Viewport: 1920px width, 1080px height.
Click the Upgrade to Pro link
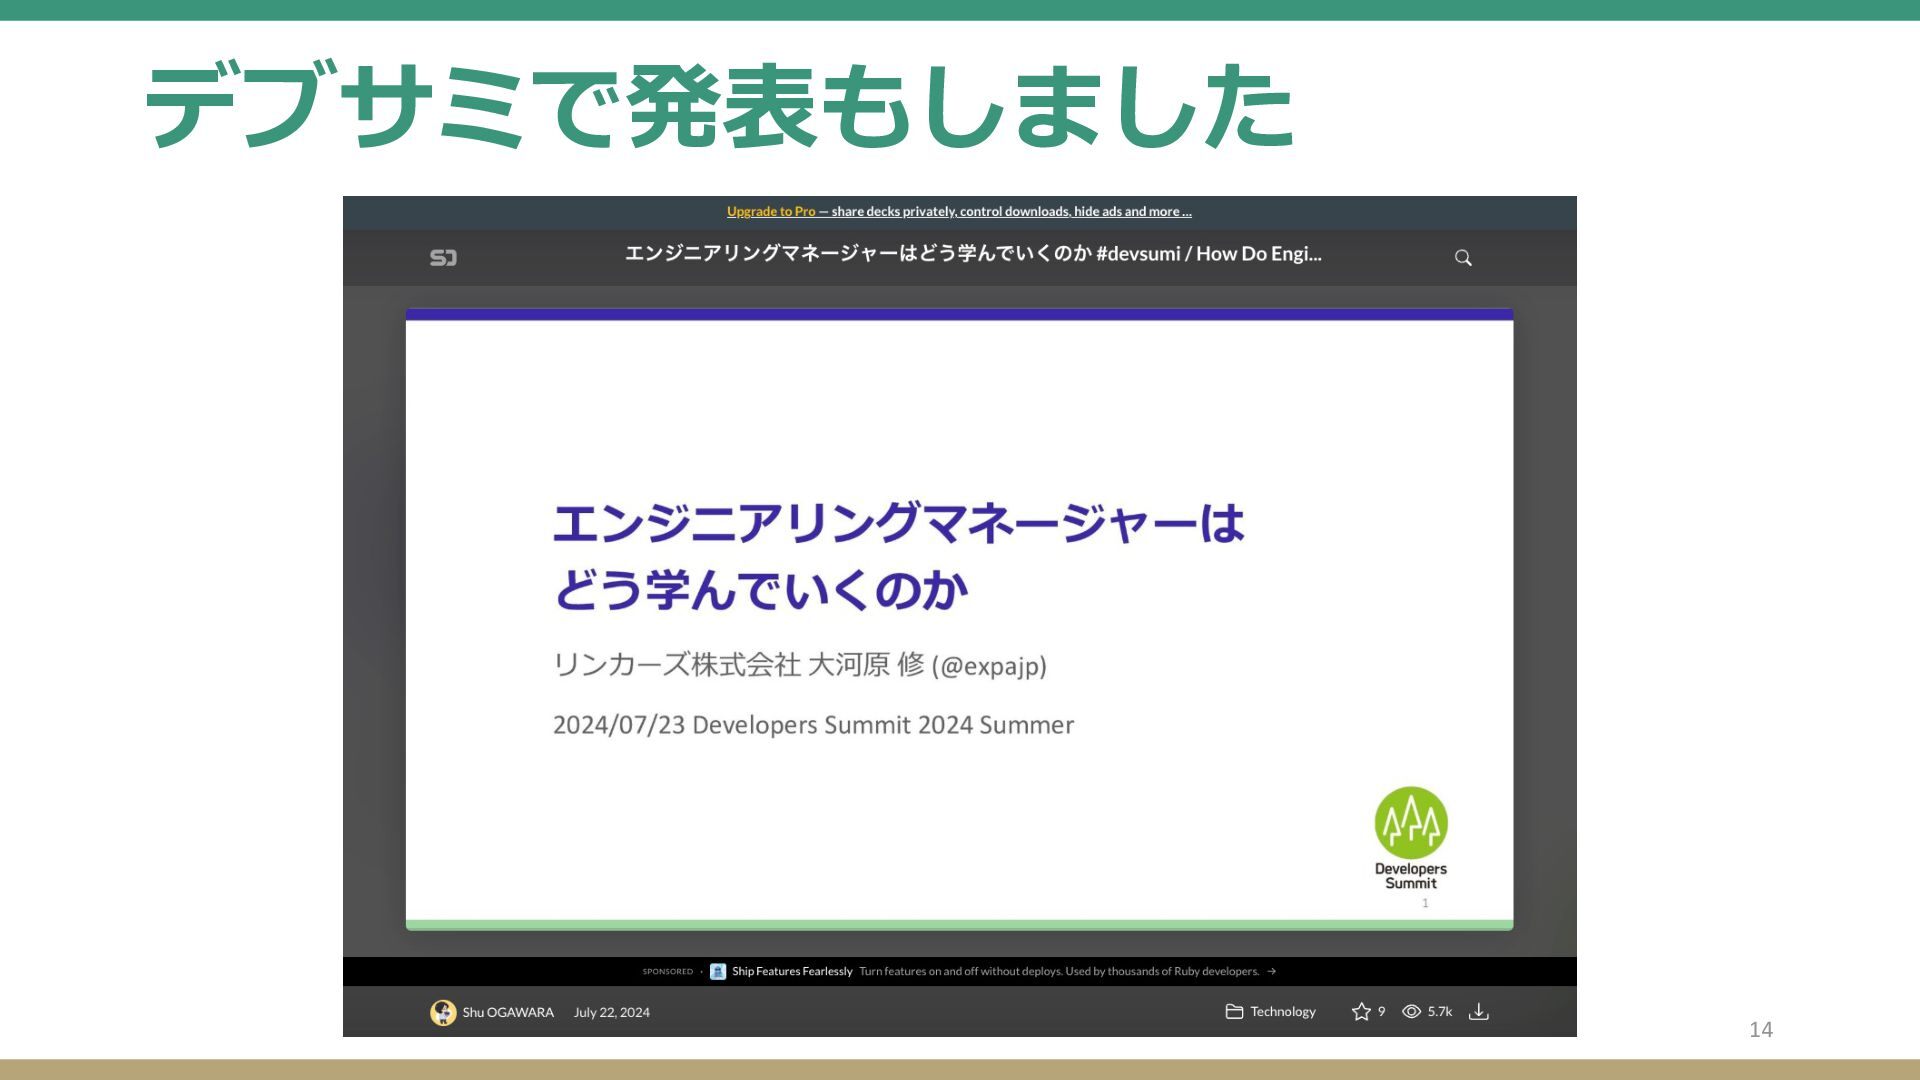[770, 211]
